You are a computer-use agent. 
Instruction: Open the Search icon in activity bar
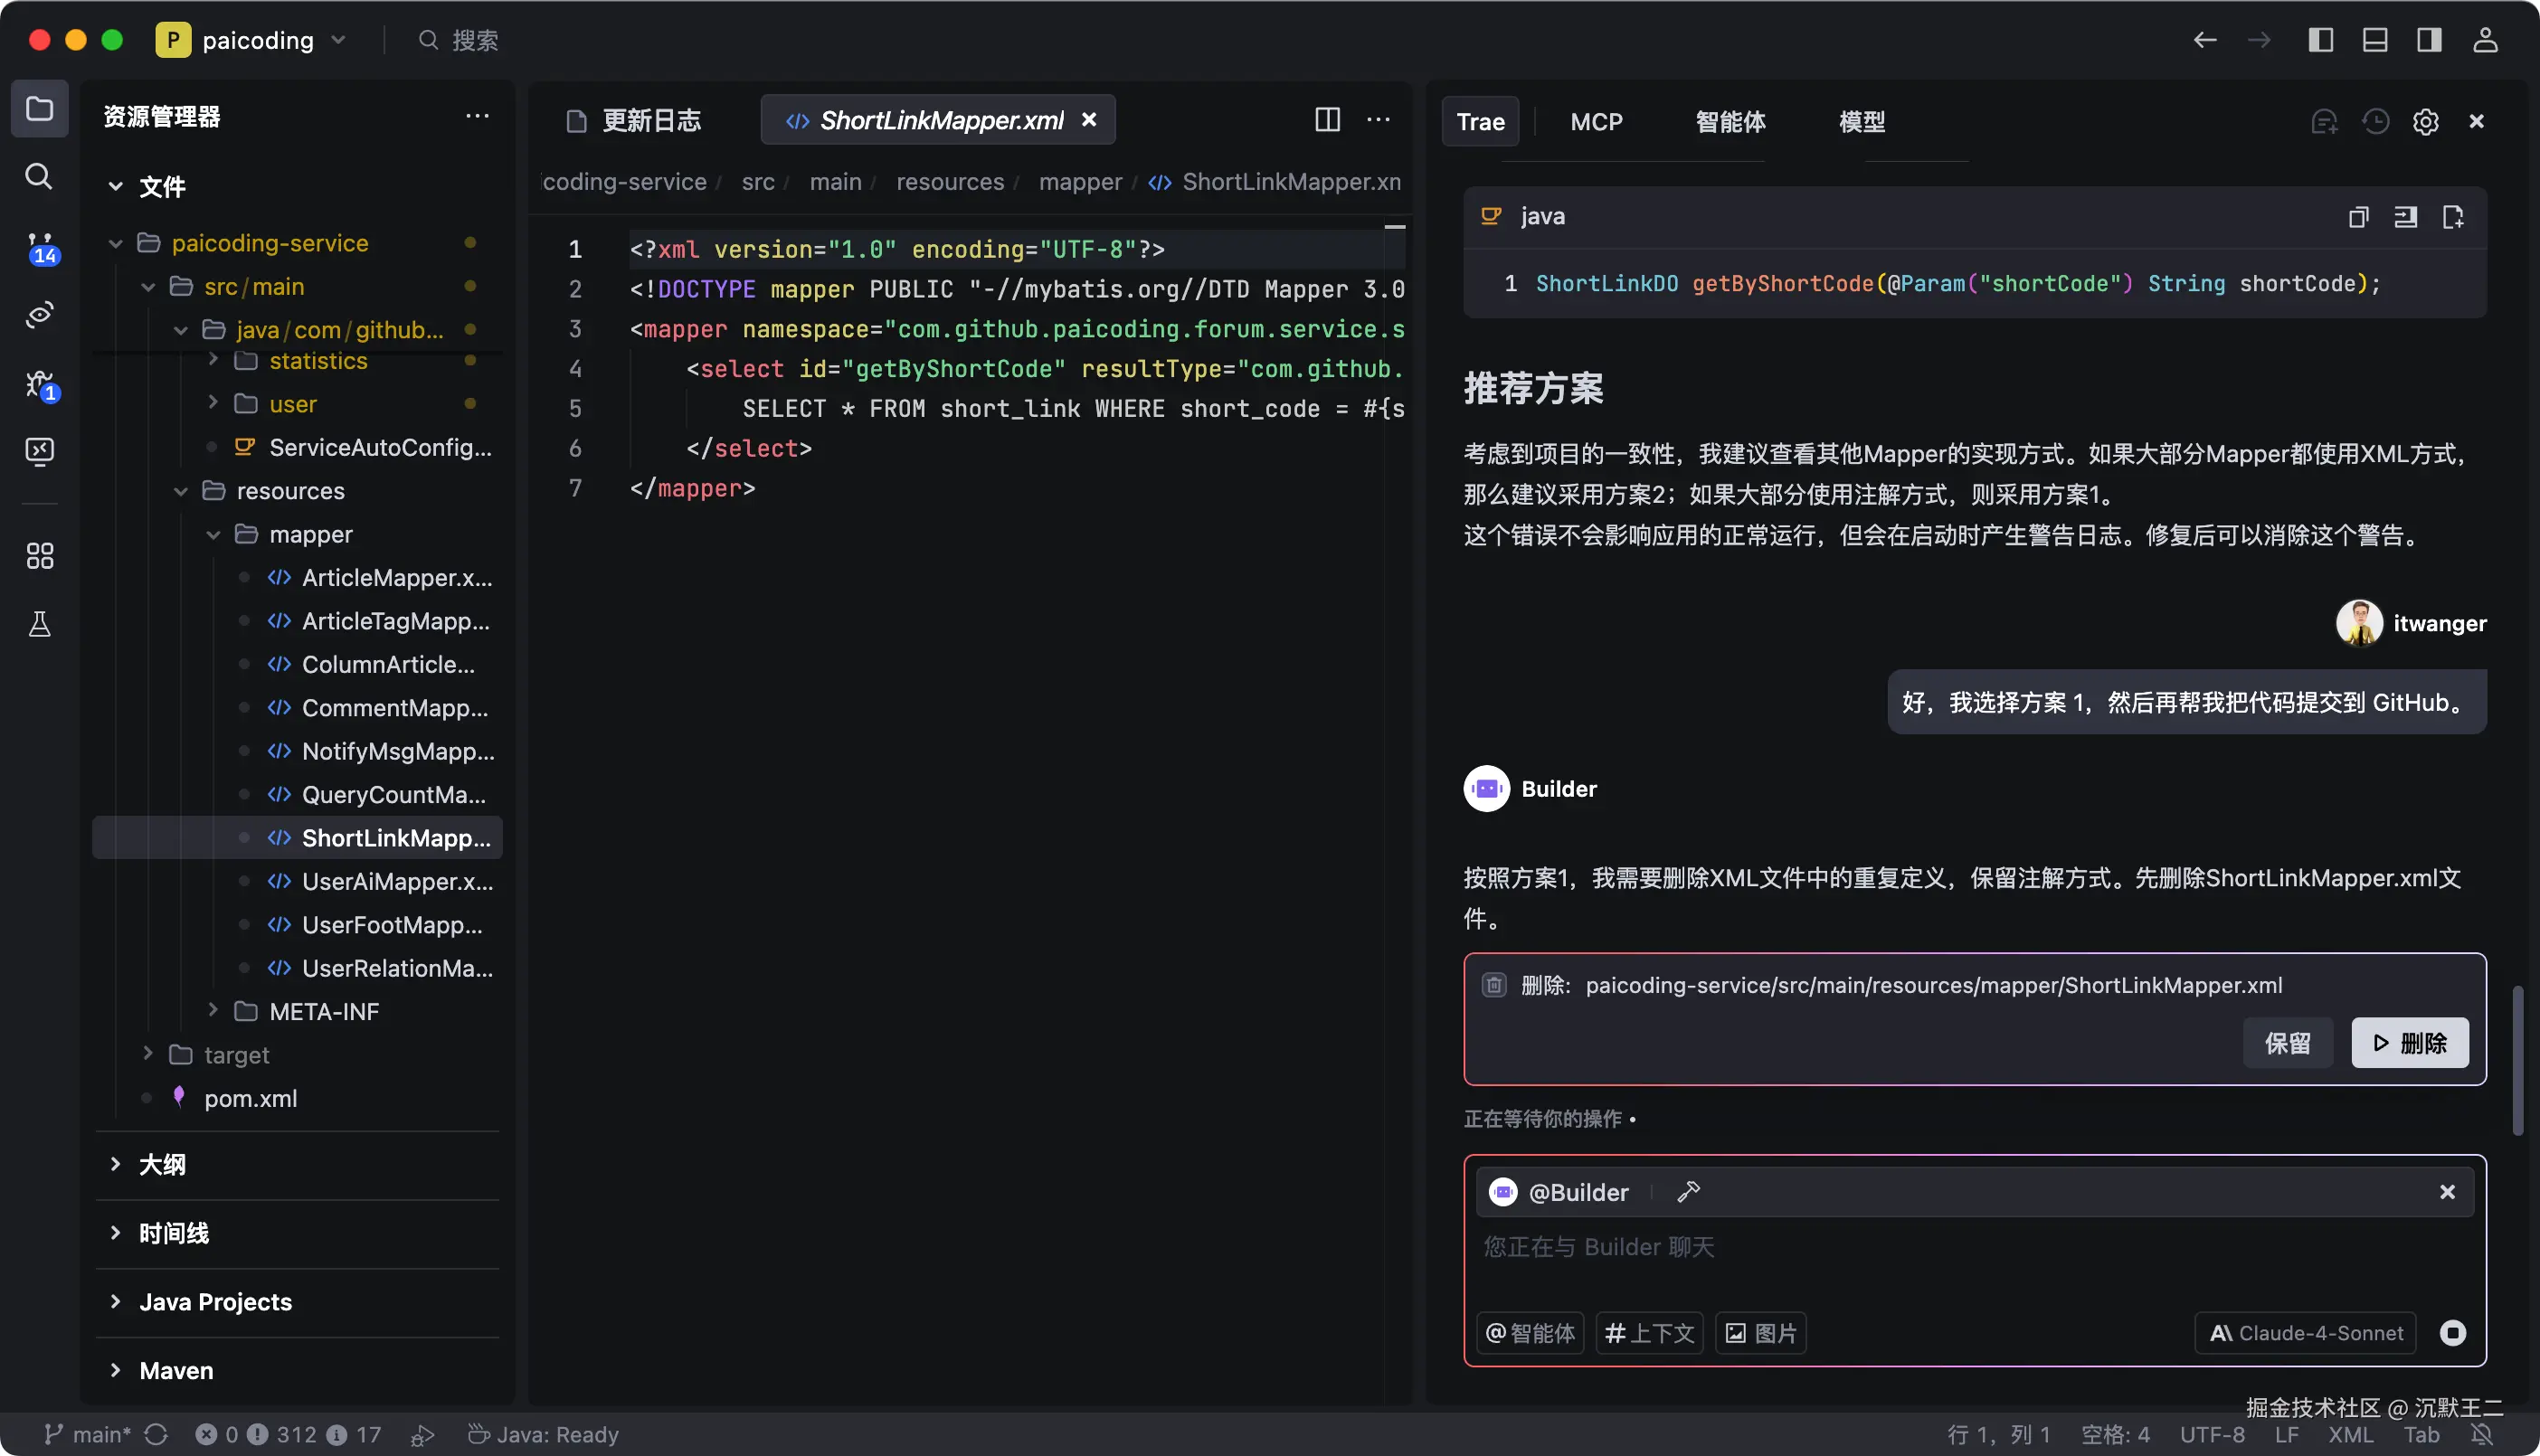point(39,177)
